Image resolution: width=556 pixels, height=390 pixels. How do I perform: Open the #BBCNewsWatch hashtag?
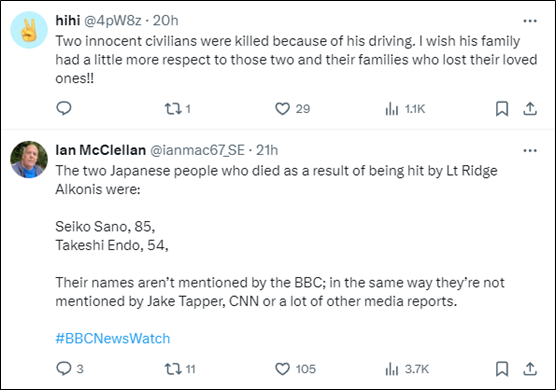[113, 338]
